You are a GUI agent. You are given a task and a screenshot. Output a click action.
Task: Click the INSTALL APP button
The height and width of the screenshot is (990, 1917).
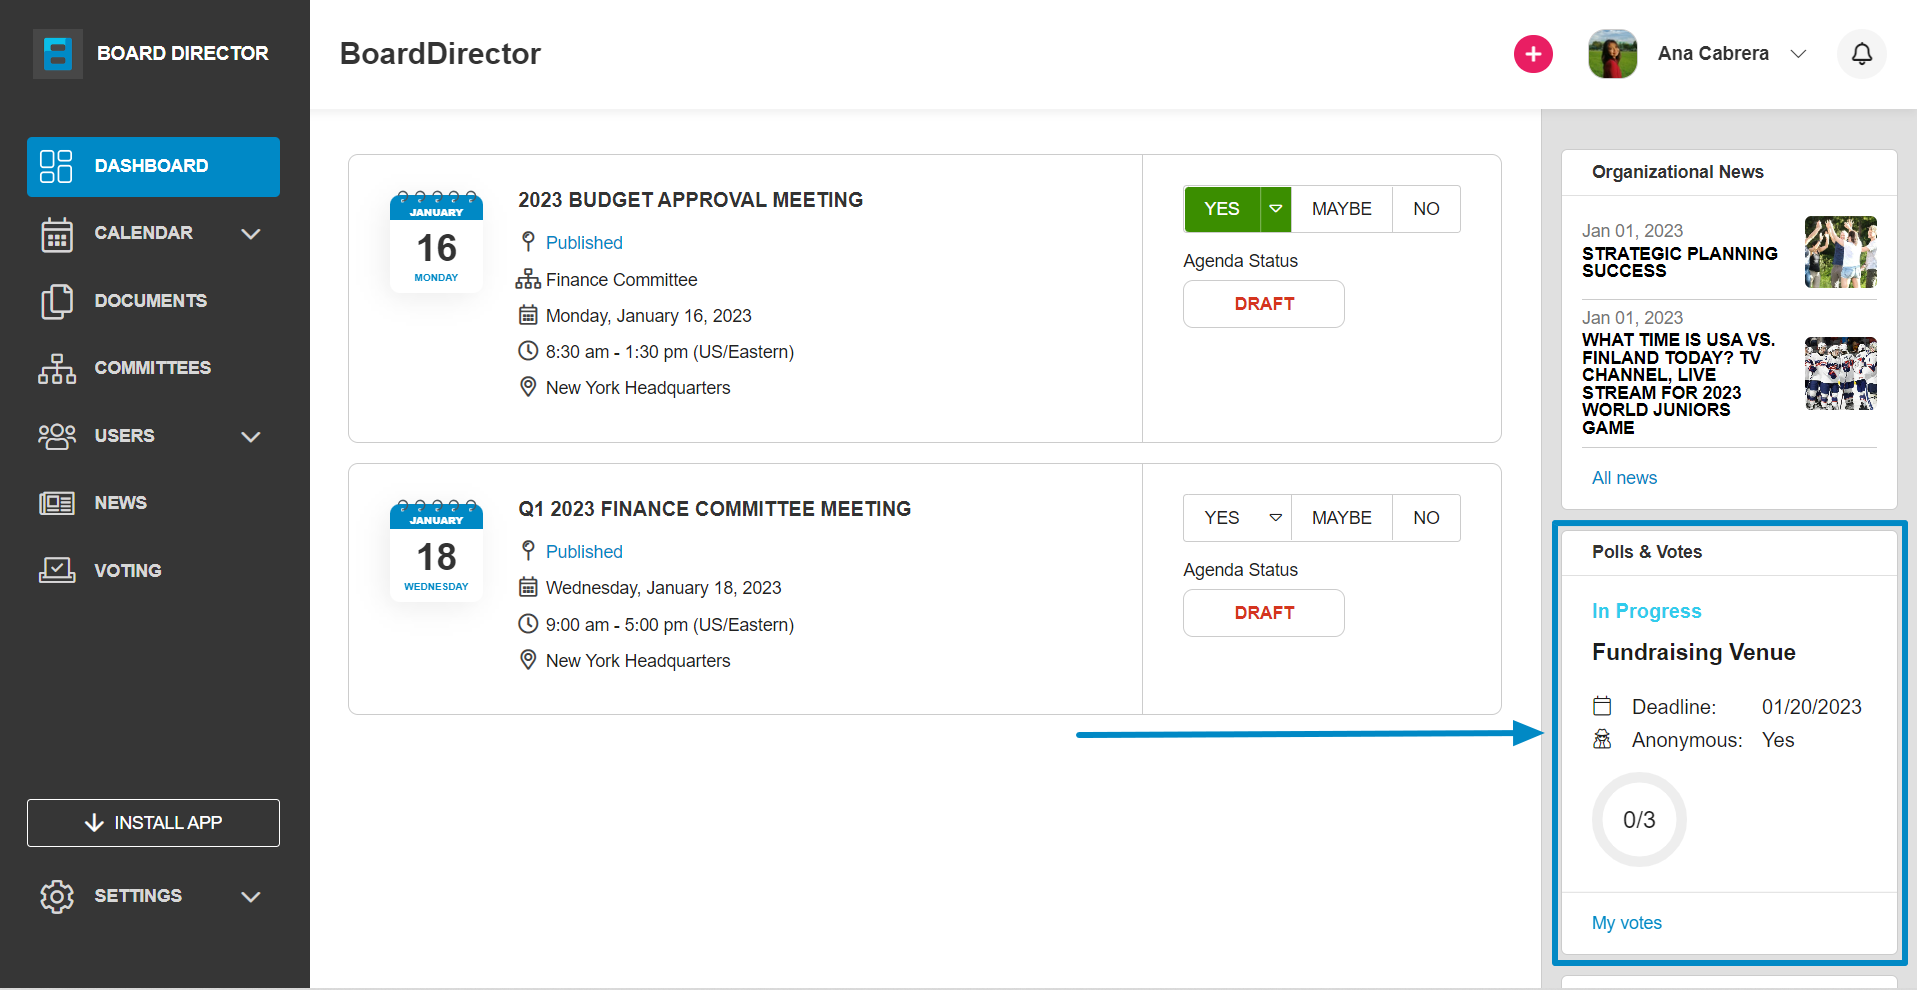pos(153,823)
